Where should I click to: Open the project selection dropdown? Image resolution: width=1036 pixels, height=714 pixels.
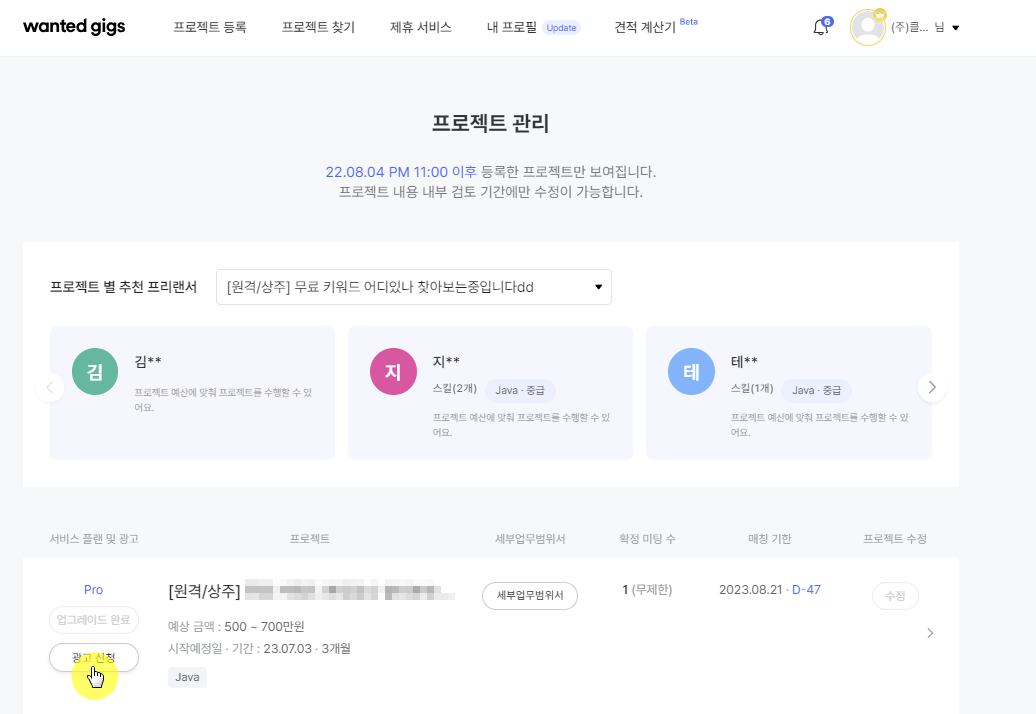click(414, 287)
